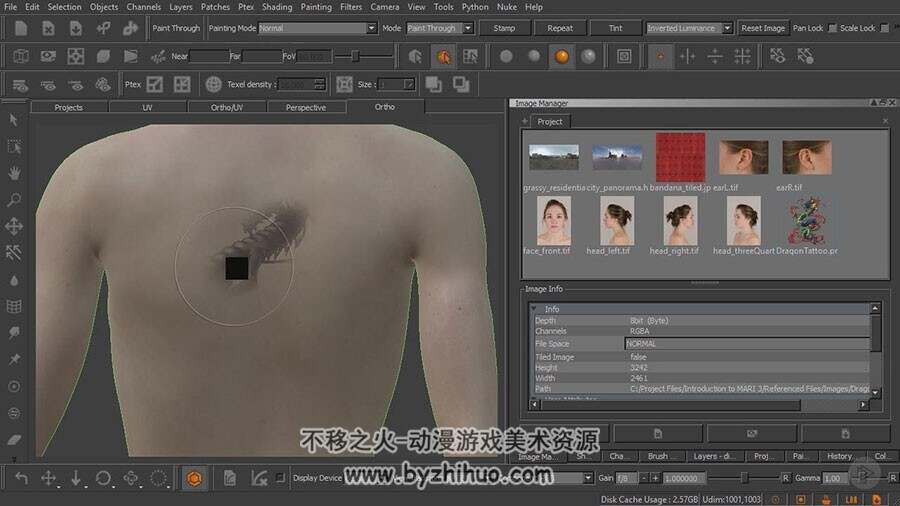The image size is (900, 506).
Task: Click the globe icon beside Texel density
Action: click(213, 84)
